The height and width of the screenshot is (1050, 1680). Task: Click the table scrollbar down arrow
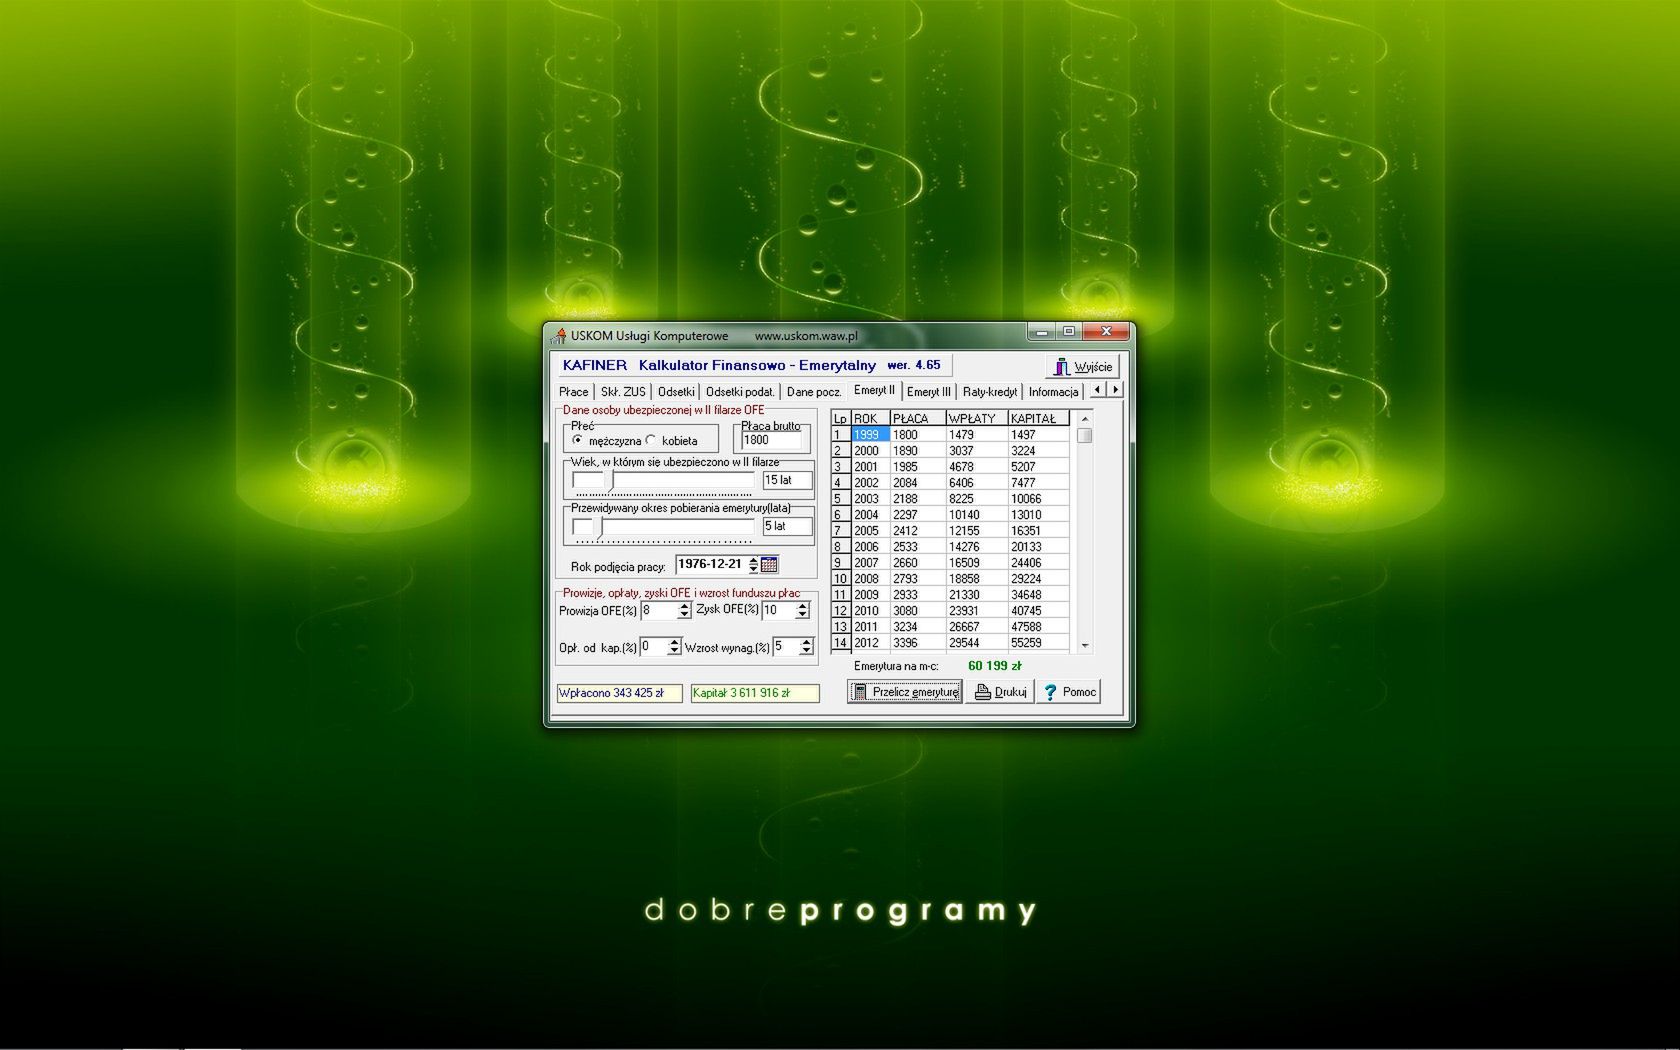(x=1085, y=646)
